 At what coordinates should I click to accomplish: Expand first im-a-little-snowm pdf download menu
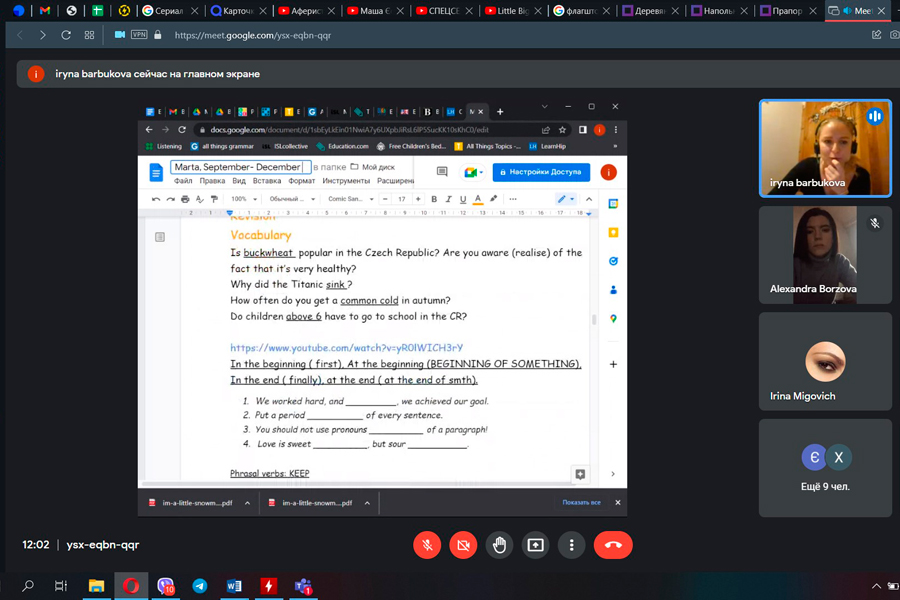pyautogui.click(x=247, y=503)
